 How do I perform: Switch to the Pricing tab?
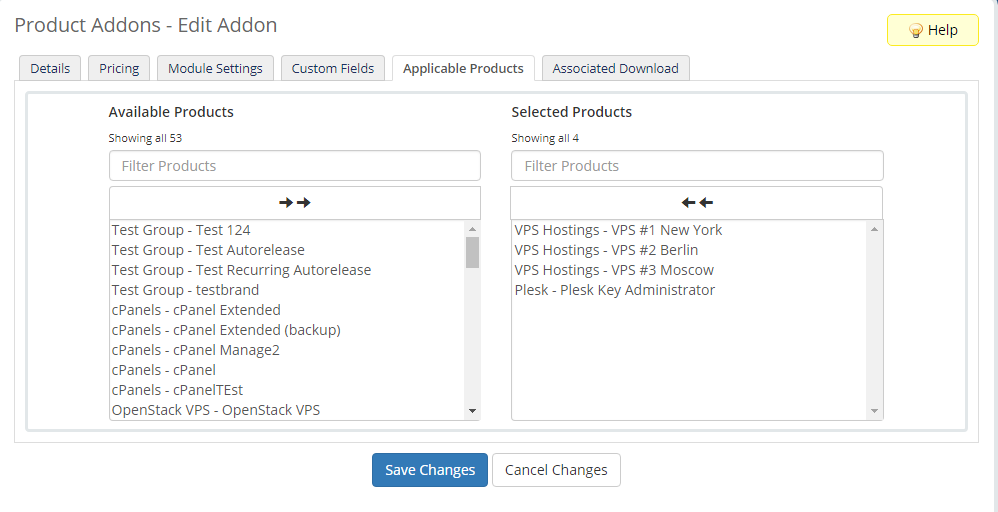(x=119, y=68)
